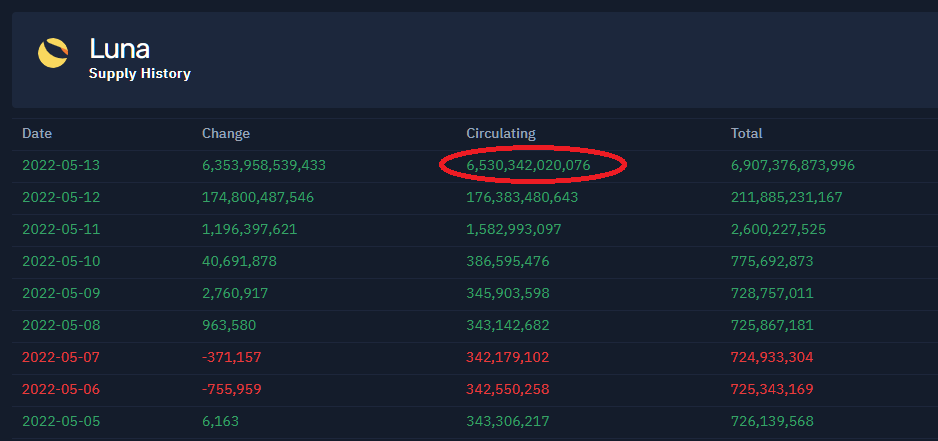Image resolution: width=938 pixels, height=441 pixels.
Task: Click the Luna moon logo icon
Action: coord(53,53)
